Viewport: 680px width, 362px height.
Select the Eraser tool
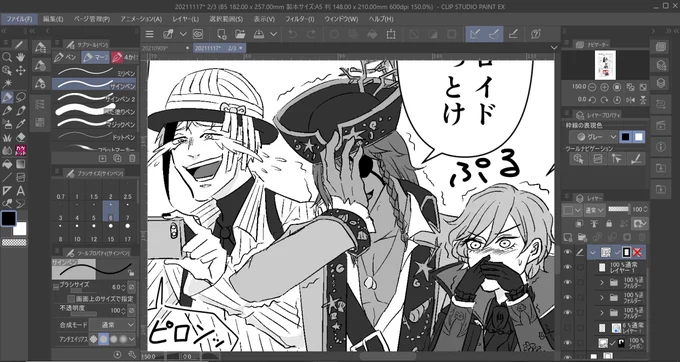pyautogui.click(x=20, y=137)
